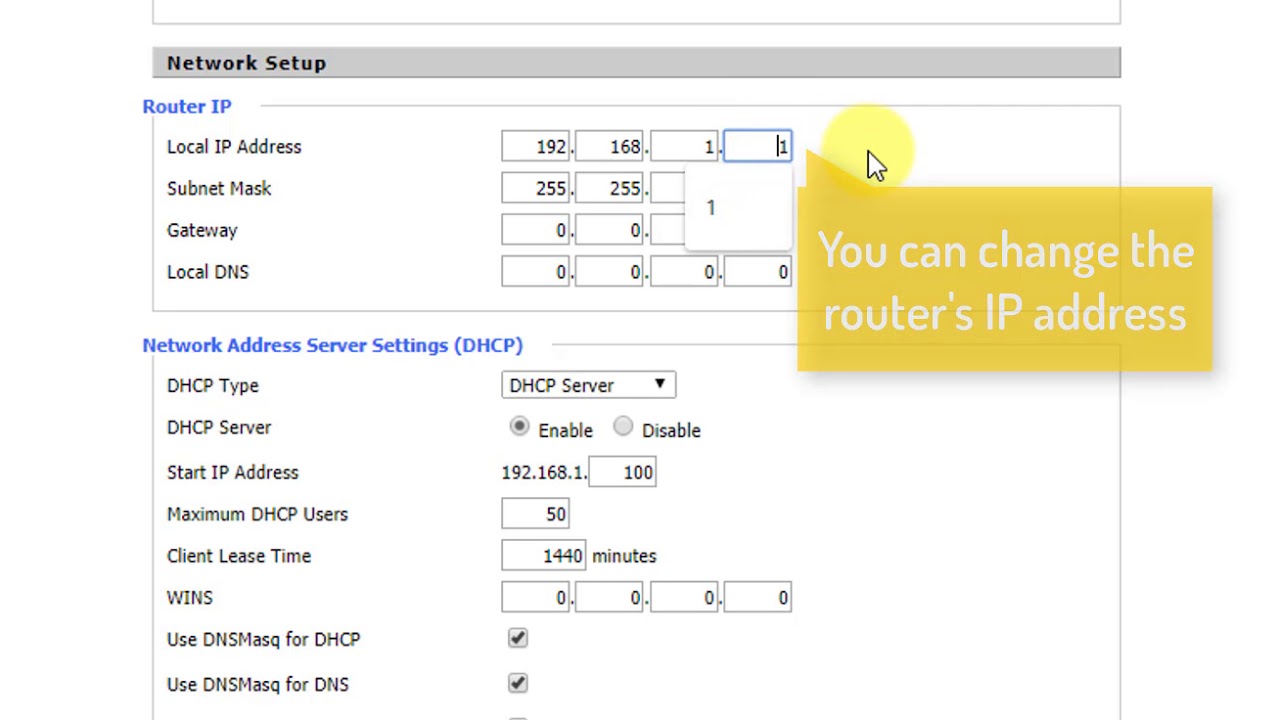1280x720 pixels.
Task: Toggle Use DNSMasq for DNS checkbox
Action: tap(517, 683)
